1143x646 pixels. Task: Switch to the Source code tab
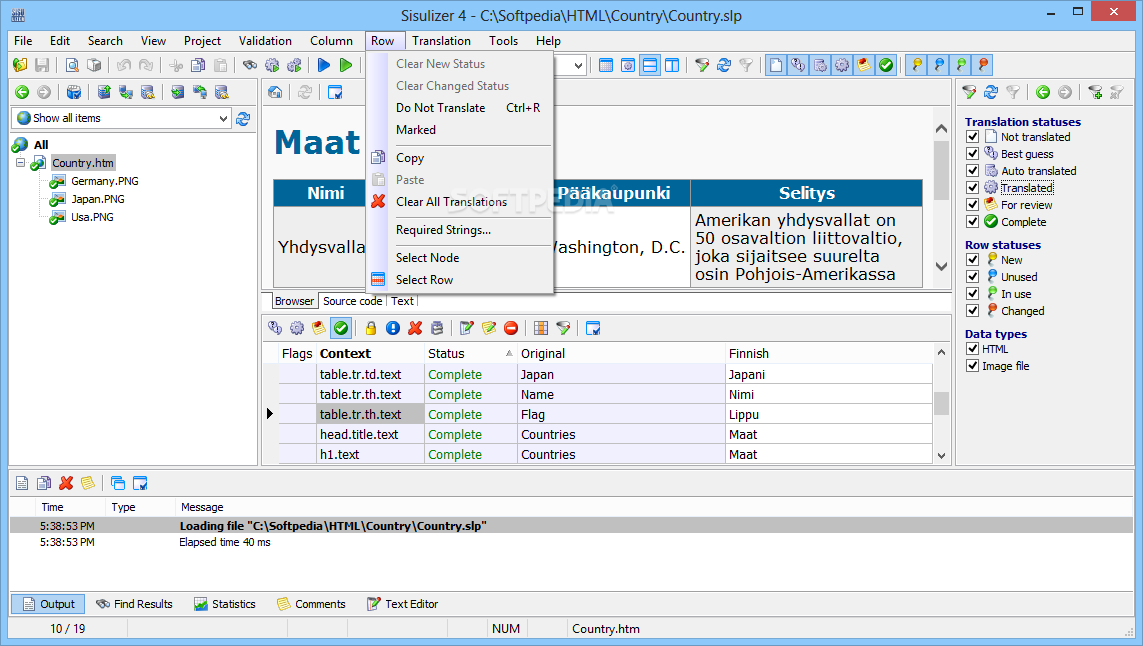click(x=352, y=300)
